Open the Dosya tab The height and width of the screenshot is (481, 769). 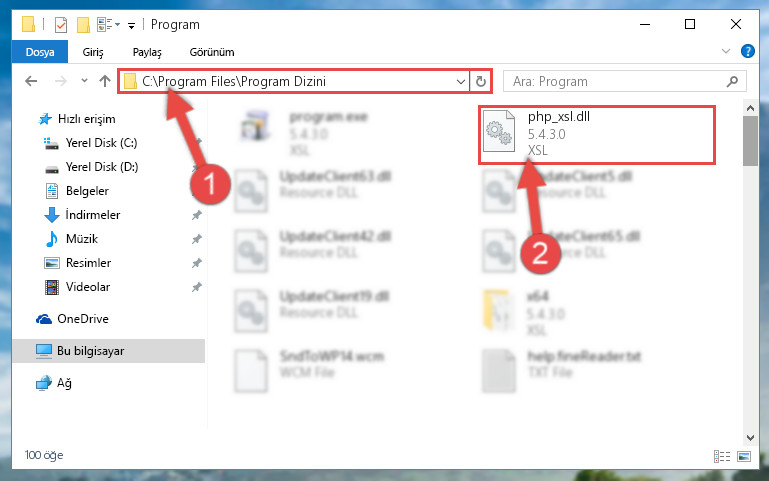pos(40,52)
